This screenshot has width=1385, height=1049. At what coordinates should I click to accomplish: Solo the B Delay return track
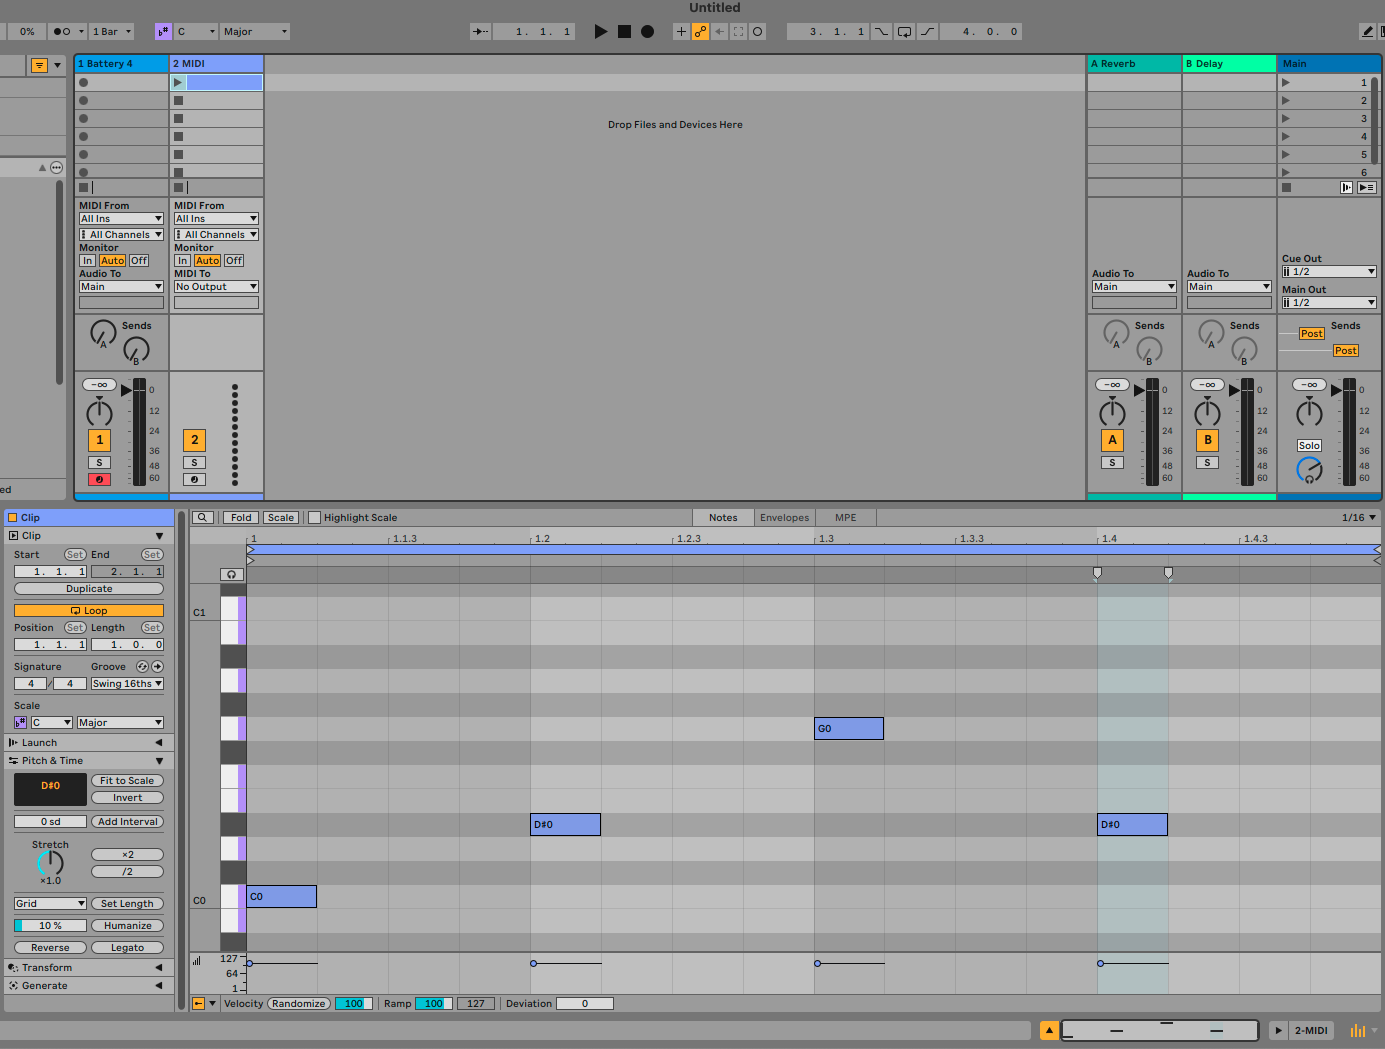coord(1207,463)
